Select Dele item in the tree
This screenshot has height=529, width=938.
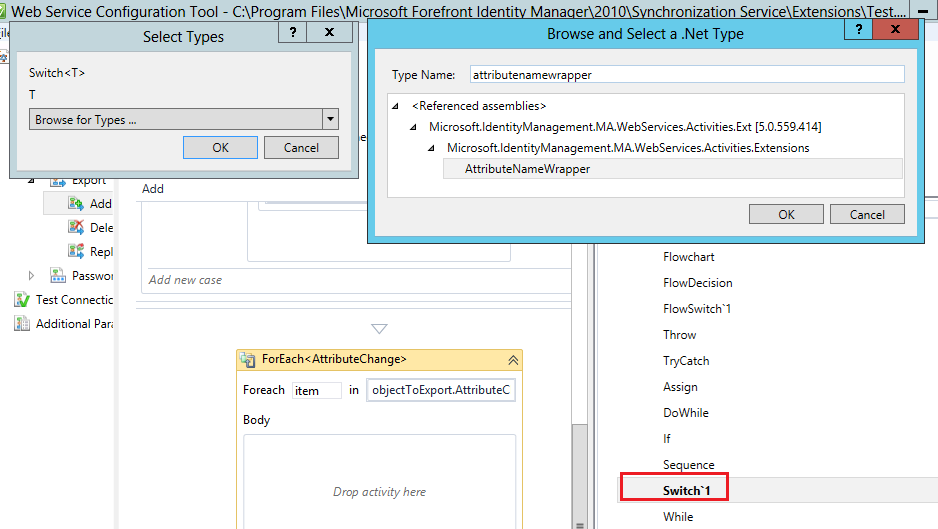[x=101, y=227]
